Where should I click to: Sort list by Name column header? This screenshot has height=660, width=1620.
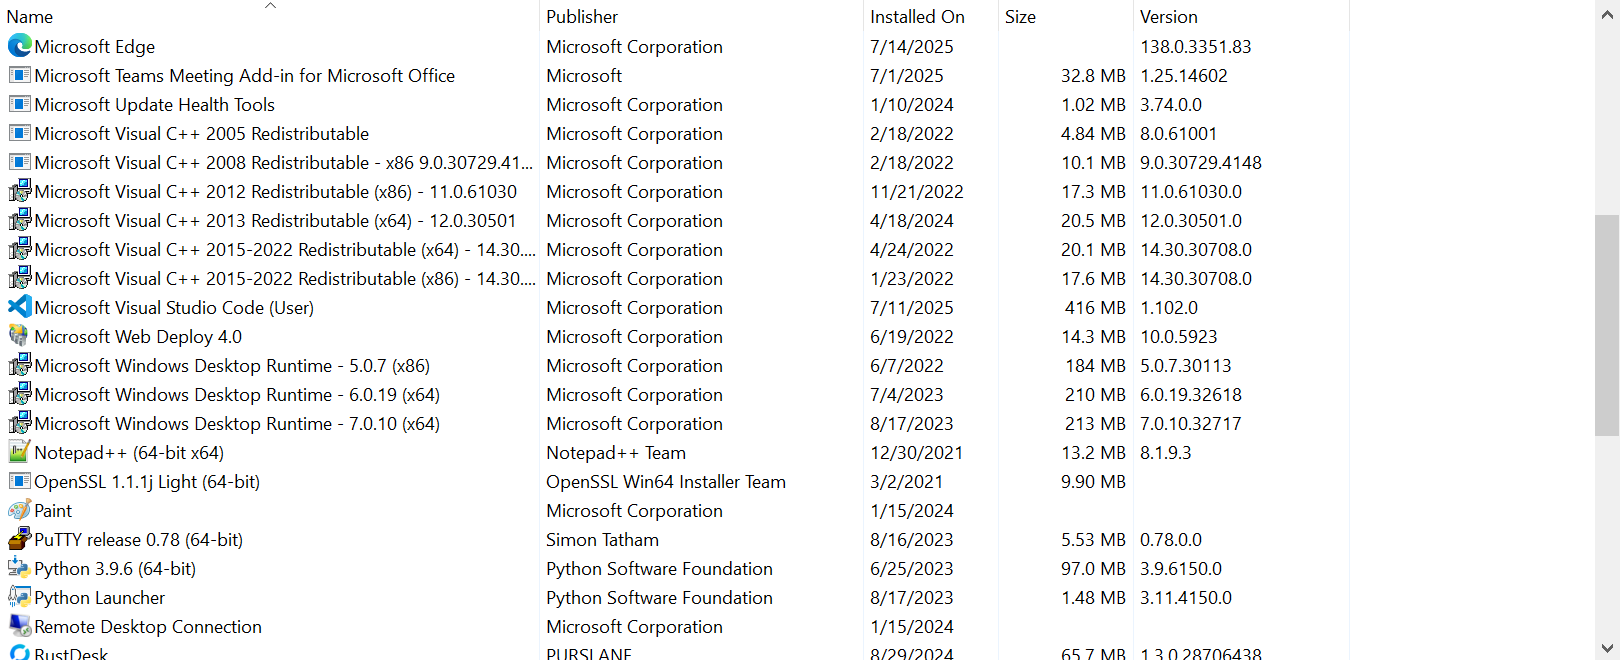click(30, 17)
